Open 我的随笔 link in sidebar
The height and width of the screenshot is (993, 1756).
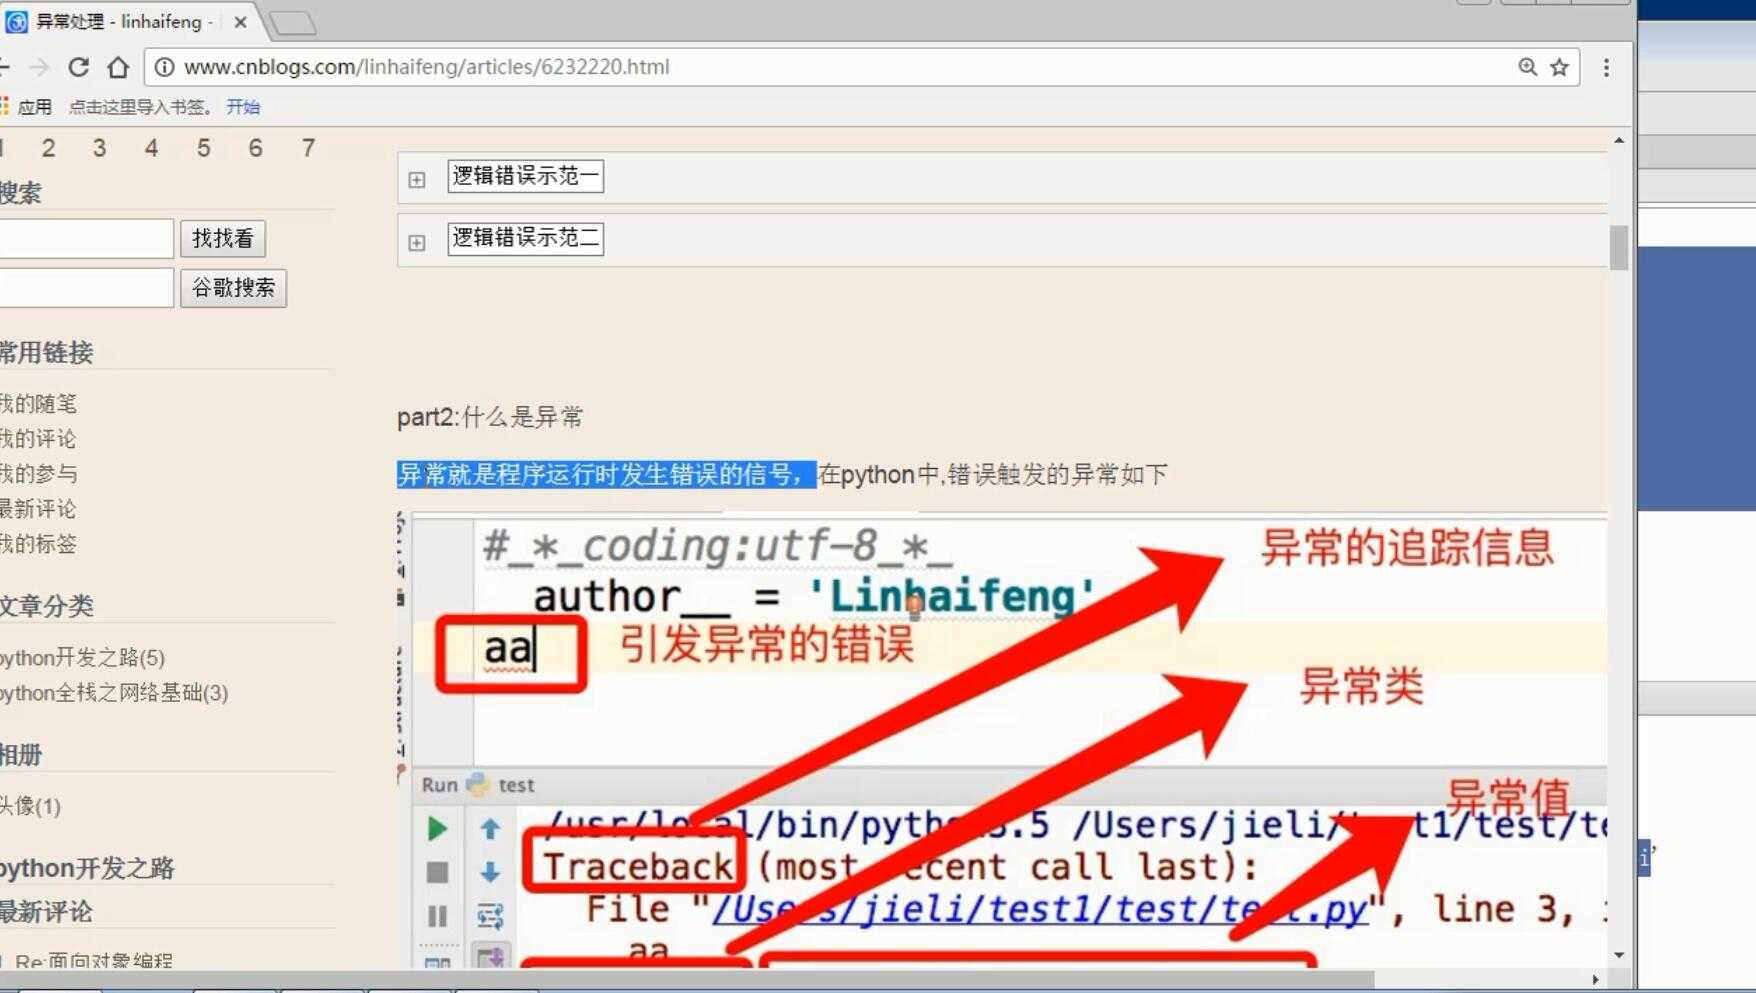38,404
